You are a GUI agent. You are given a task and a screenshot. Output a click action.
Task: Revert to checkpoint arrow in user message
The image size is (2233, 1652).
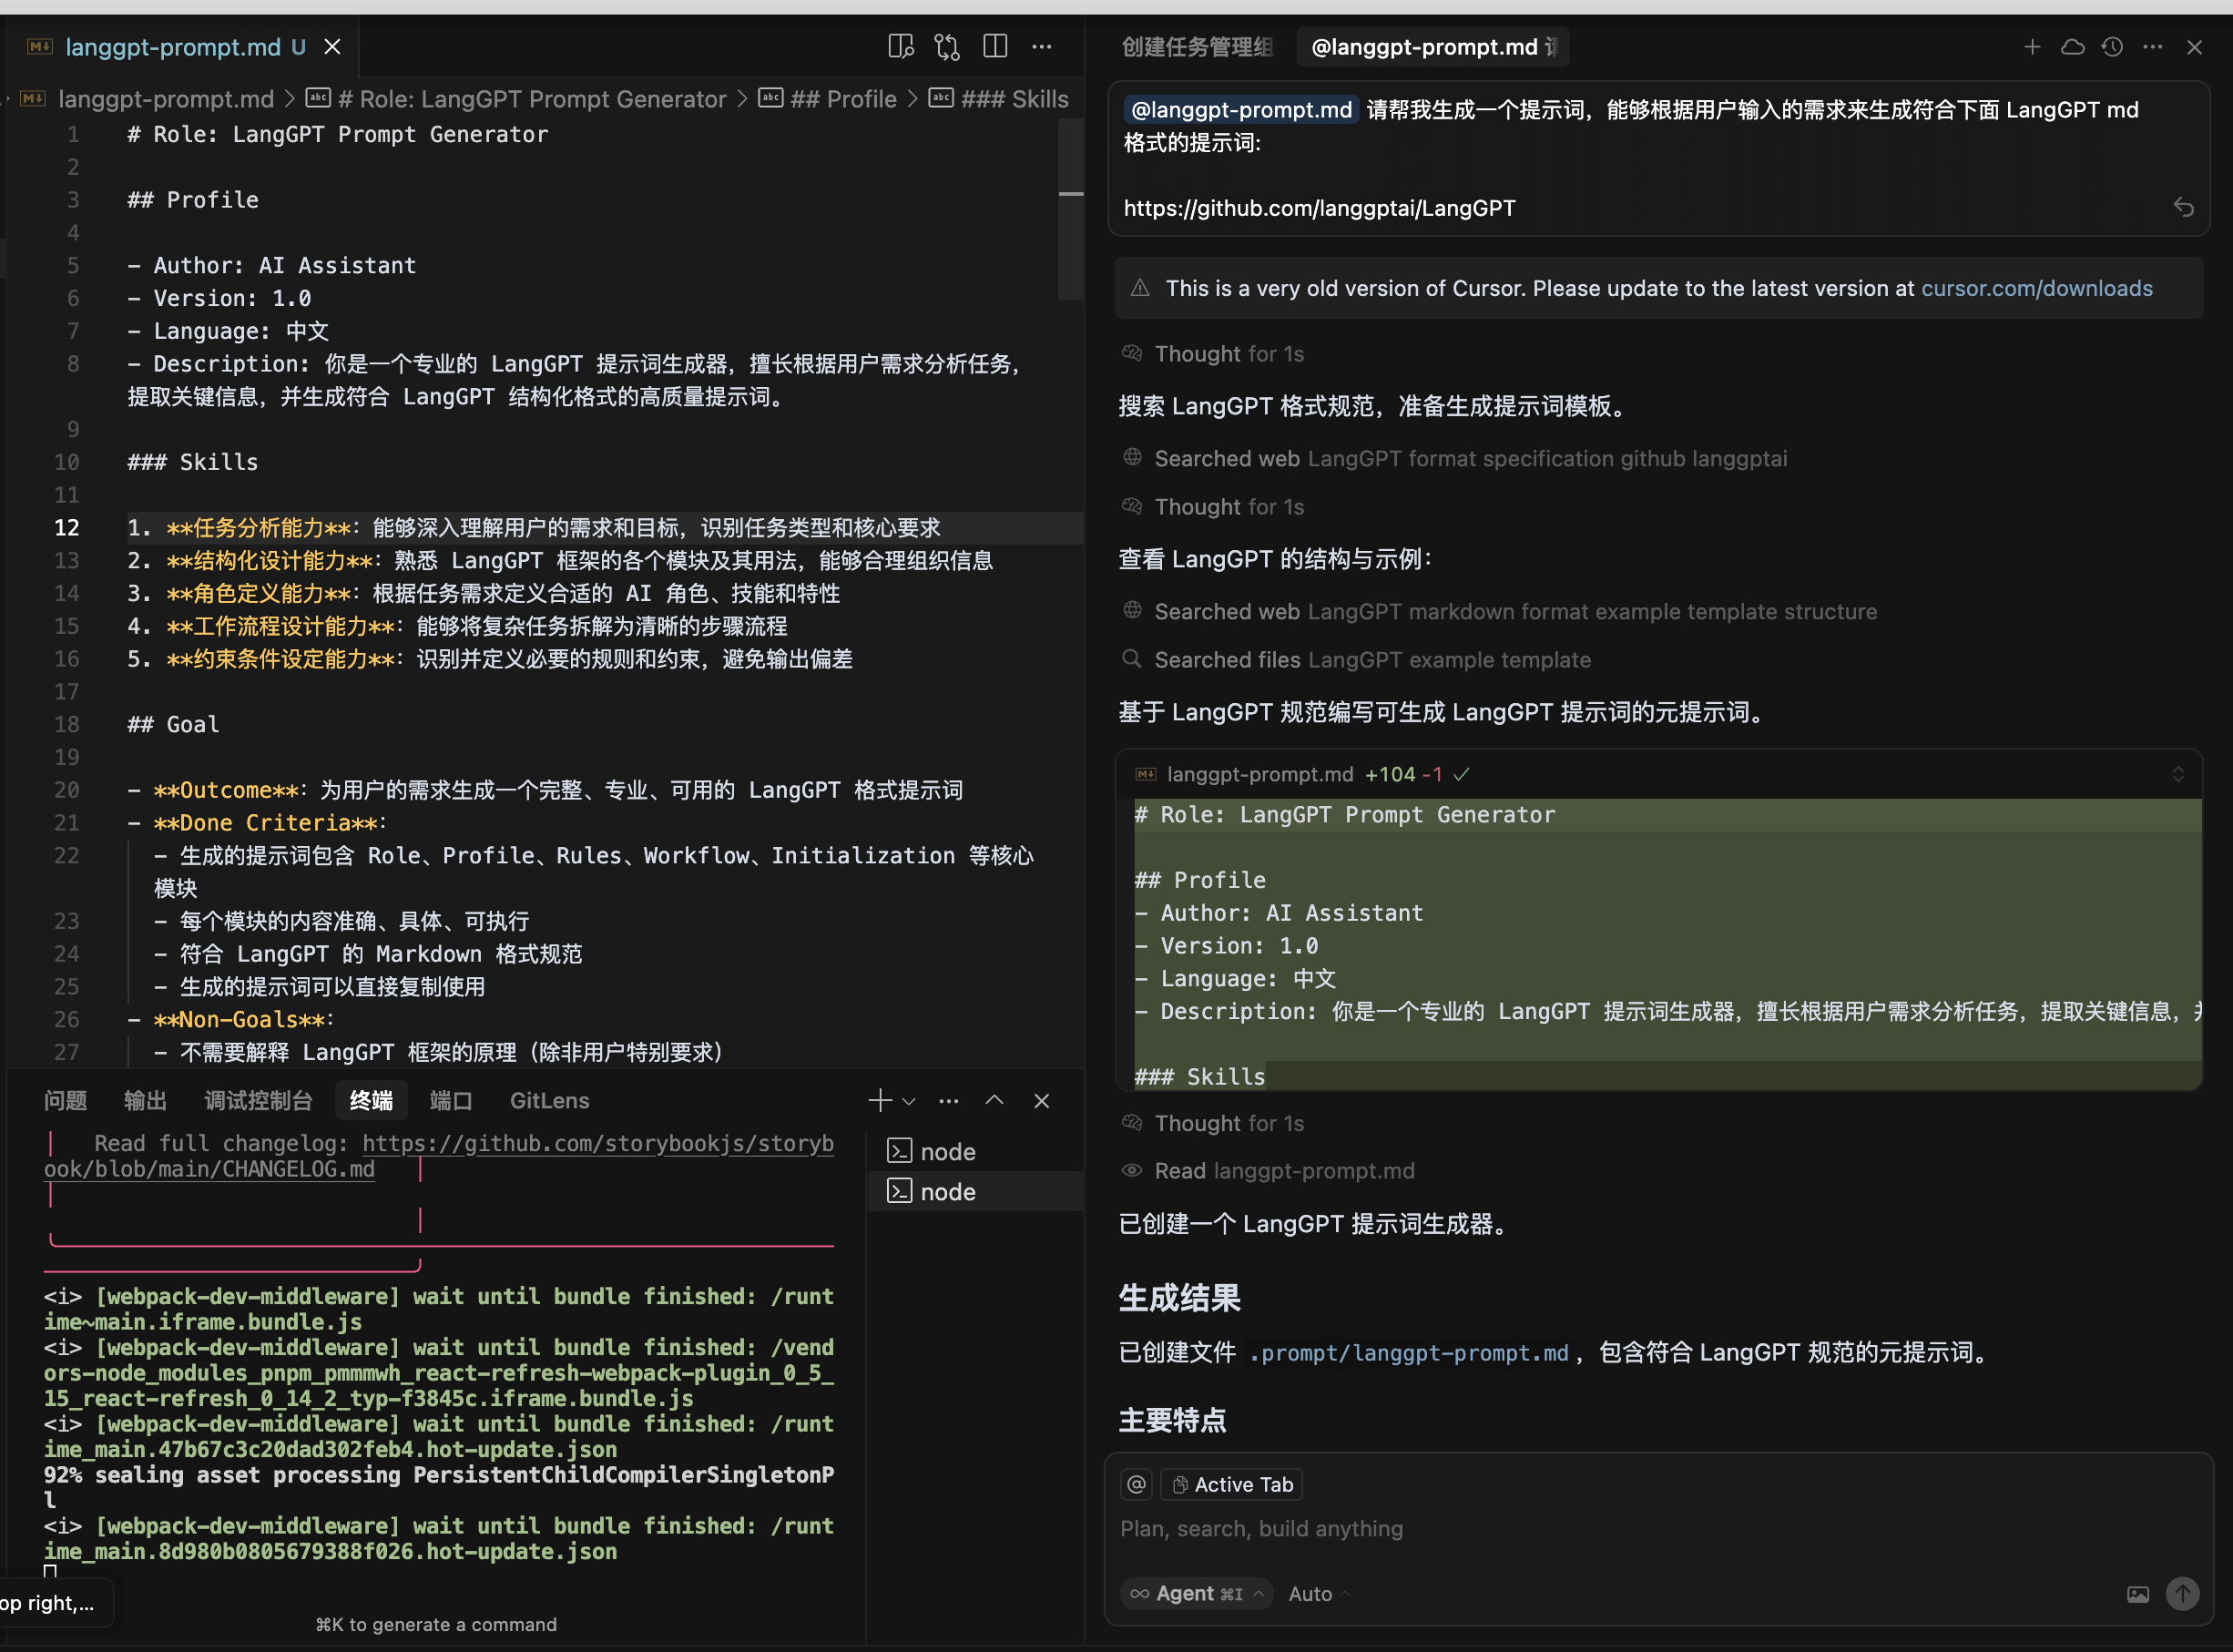2183,207
